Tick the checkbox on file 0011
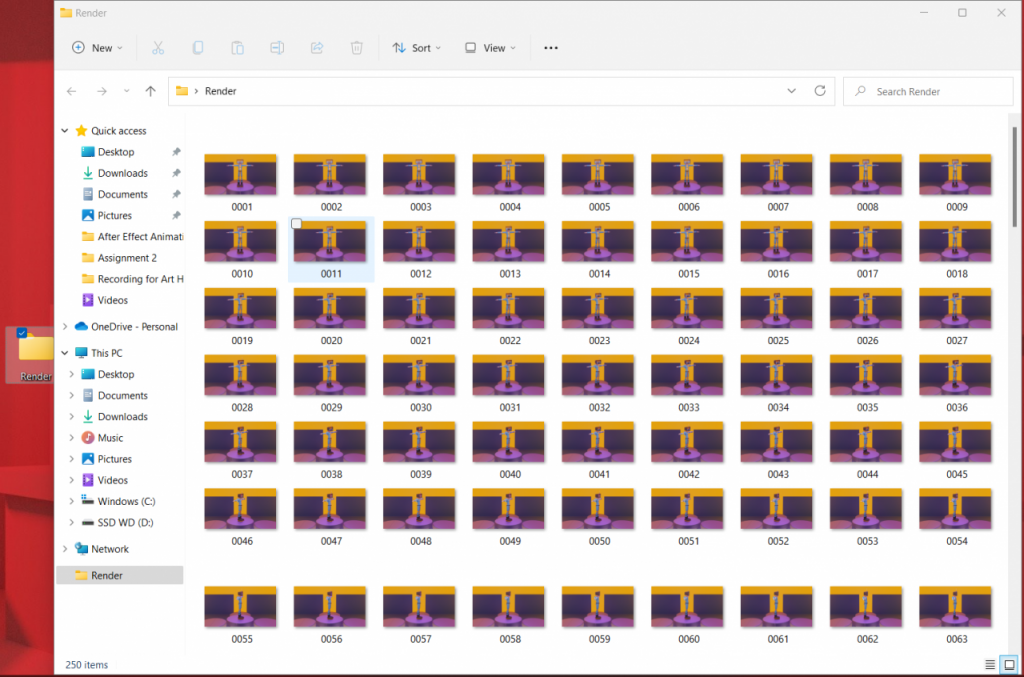Screen dimensions: 1024x677 point(297,224)
